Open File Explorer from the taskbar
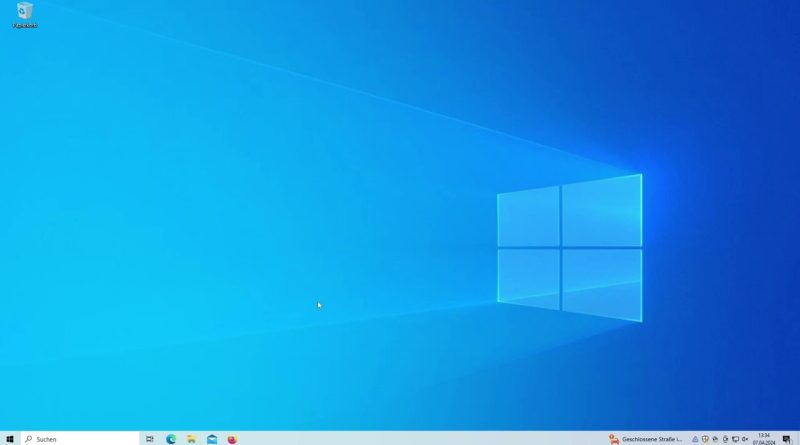Viewport: 800px width, 445px height. pyautogui.click(x=191, y=439)
